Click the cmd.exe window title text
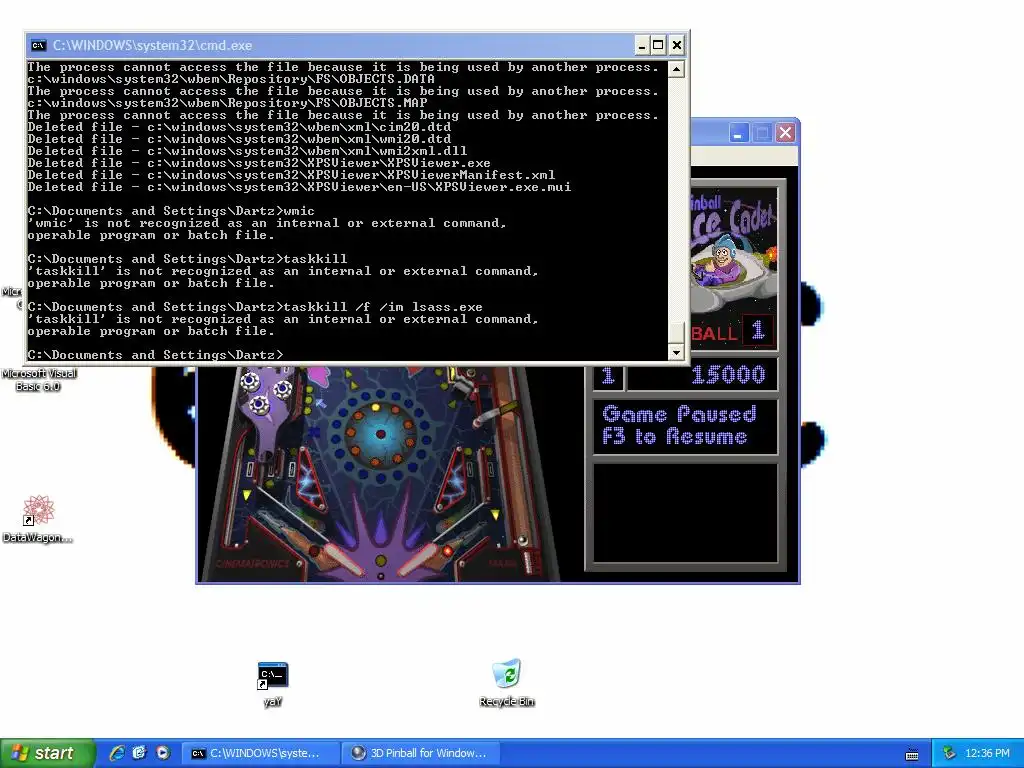 [x=152, y=45]
